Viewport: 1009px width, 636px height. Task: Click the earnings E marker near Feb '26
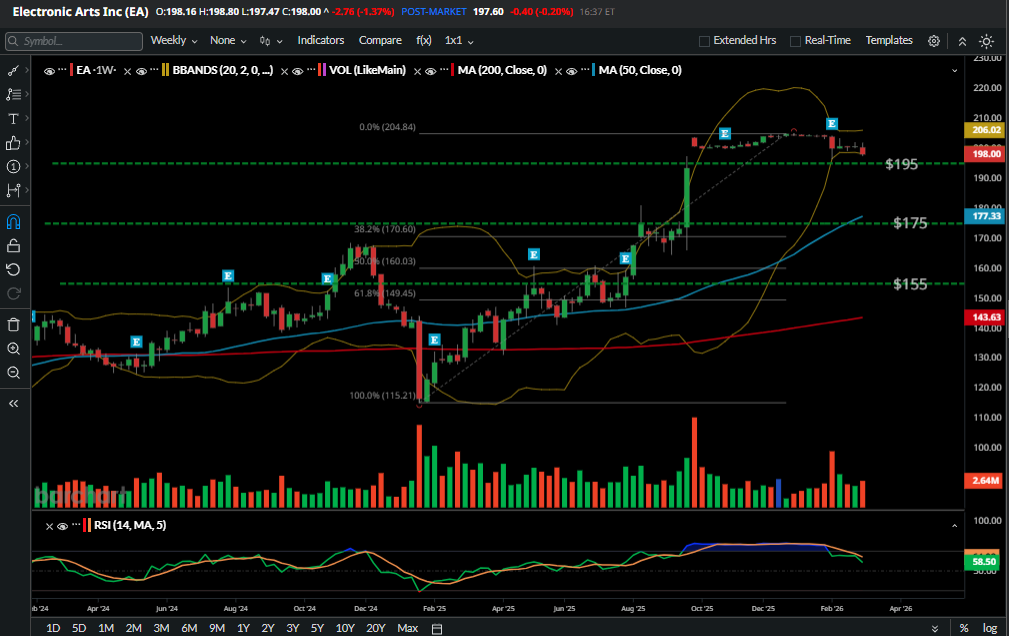pos(831,124)
